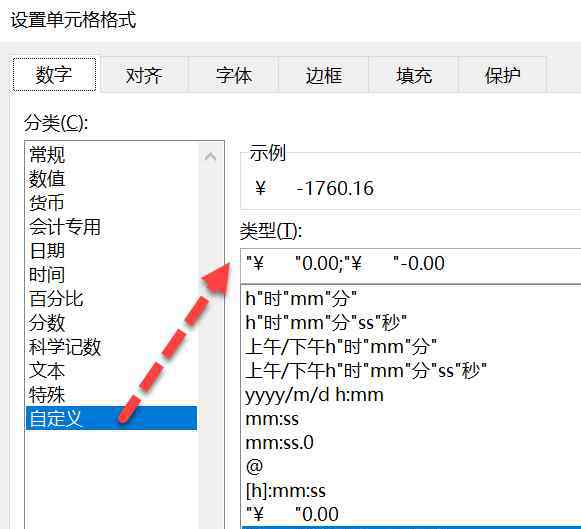Image resolution: width=581 pixels, height=529 pixels.
Task: Go to the 填充 tab
Action: [414, 74]
